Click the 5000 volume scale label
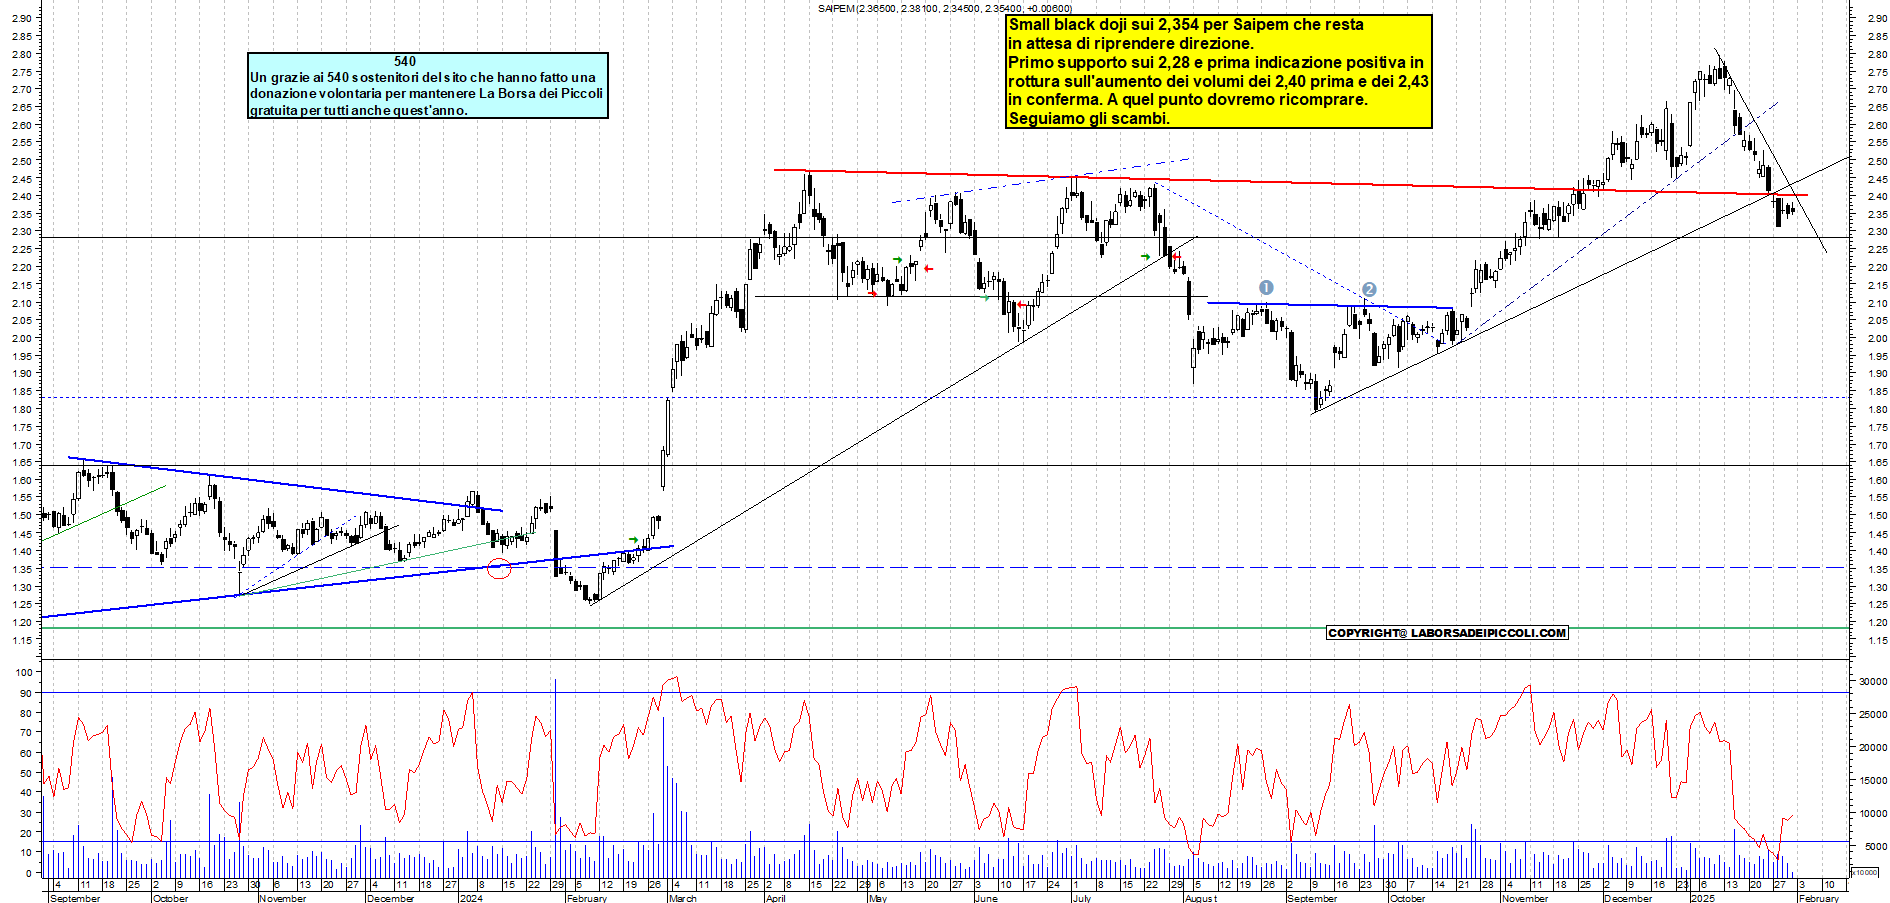Image resolution: width=1890 pixels, height=903 pixels. [x=1876, y=846]
